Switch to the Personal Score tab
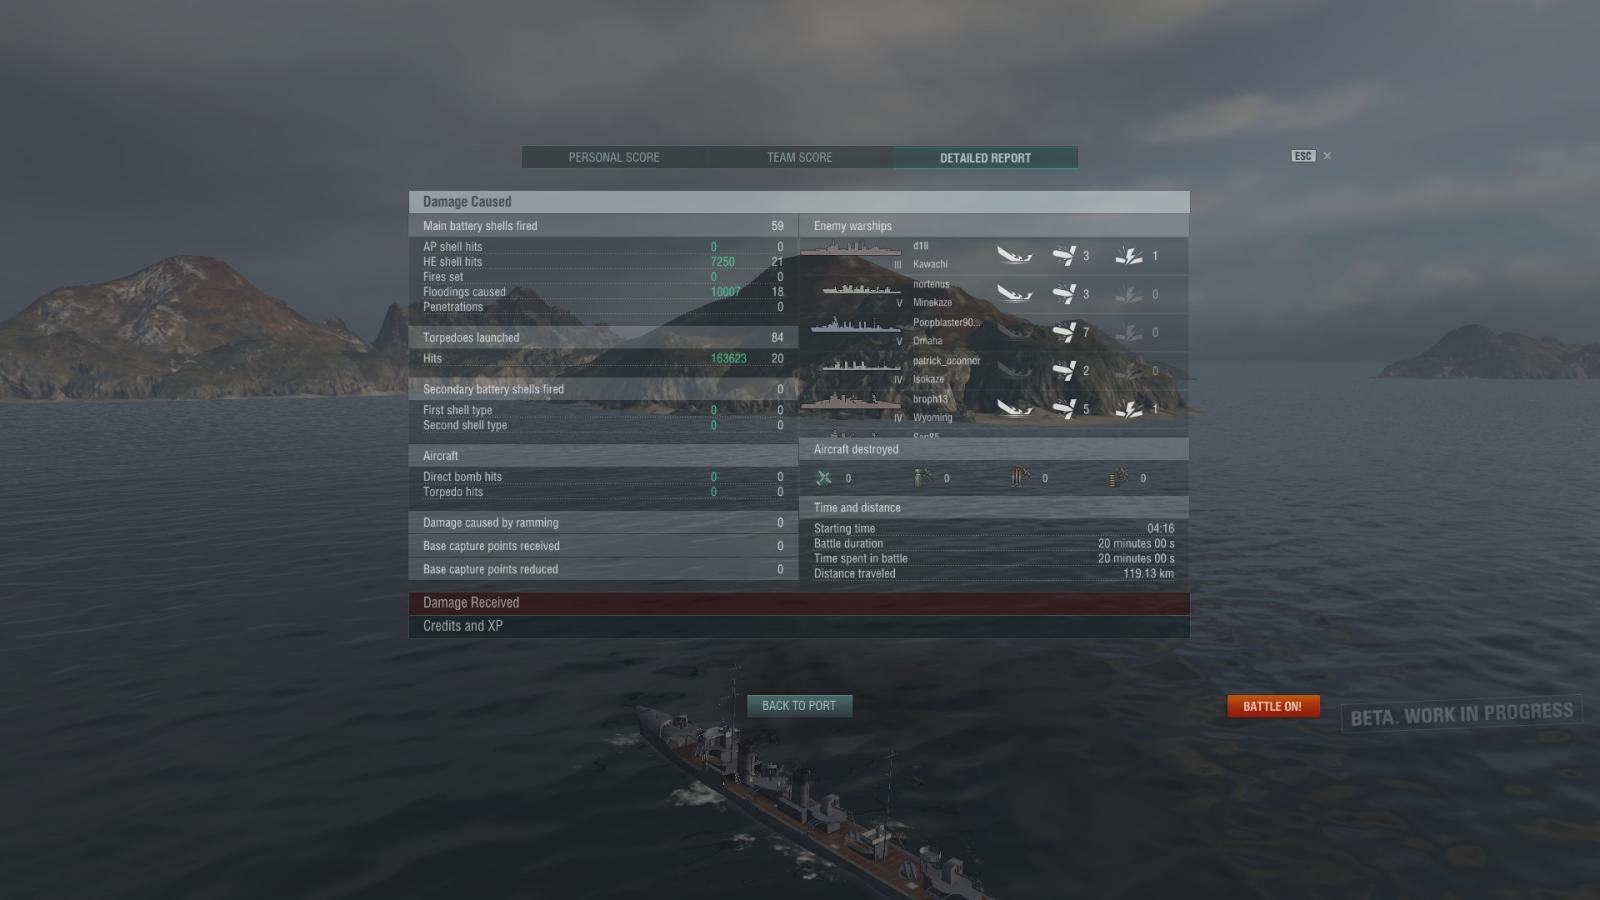This screenshot has width=1600, height=900. (x=614, y=158)
